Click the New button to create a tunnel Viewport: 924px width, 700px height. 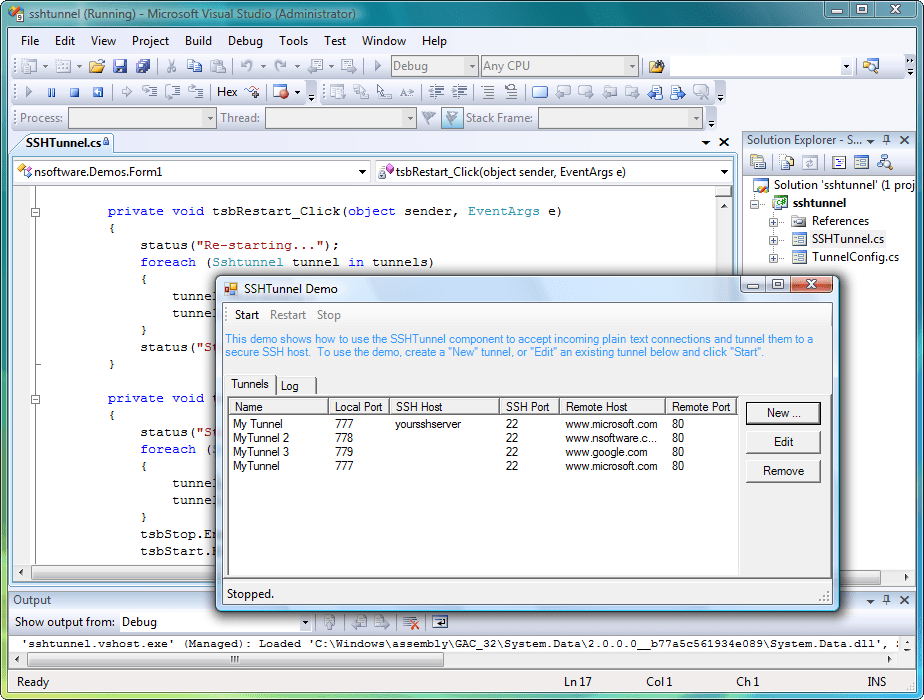pyautogui.click(x=783, y=413)
